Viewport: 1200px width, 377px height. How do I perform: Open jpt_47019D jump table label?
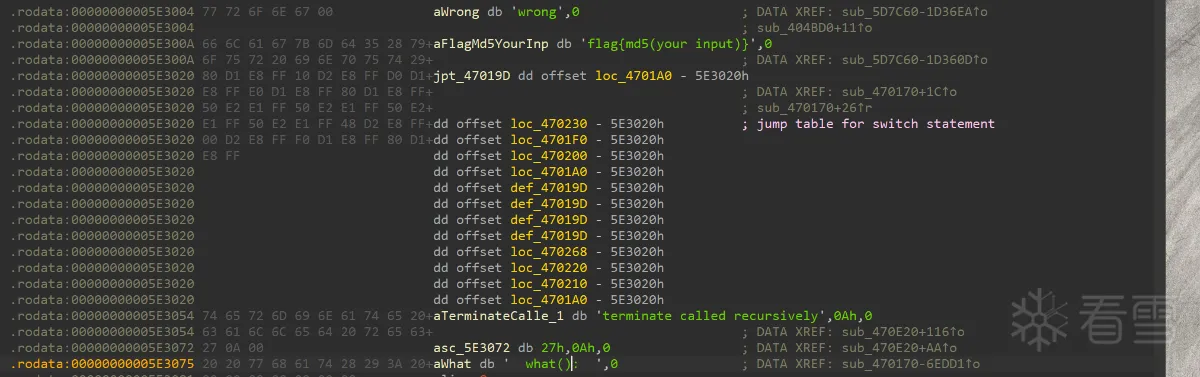472,75
